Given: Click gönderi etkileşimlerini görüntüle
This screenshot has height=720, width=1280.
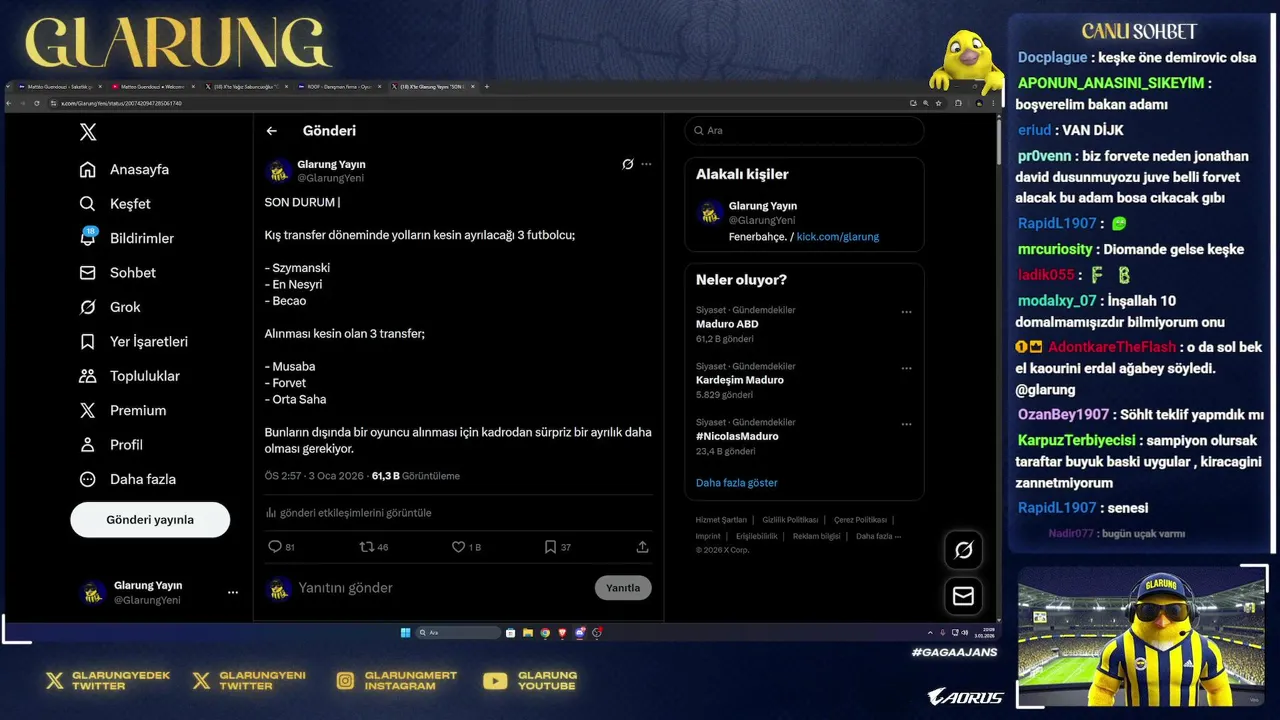Looking at the screenshot, I should [348, 513].
